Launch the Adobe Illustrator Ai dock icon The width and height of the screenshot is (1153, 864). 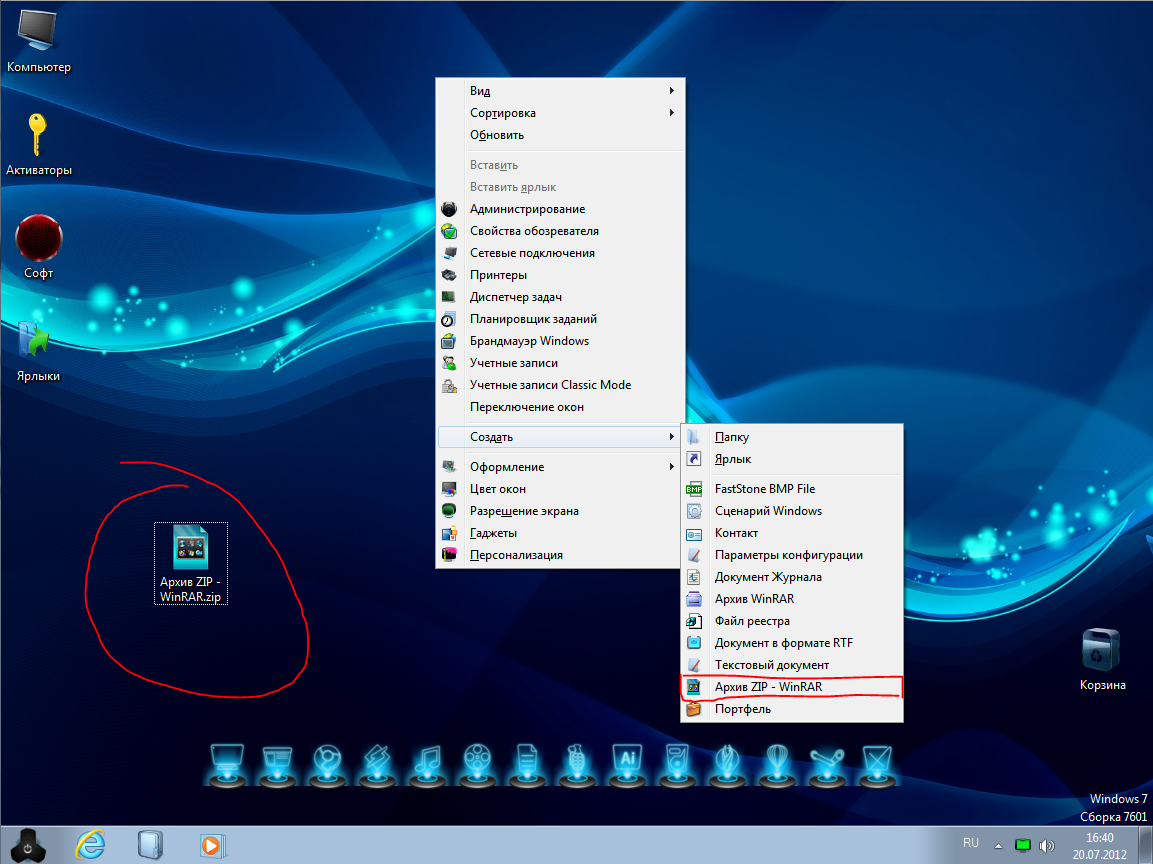627,765
